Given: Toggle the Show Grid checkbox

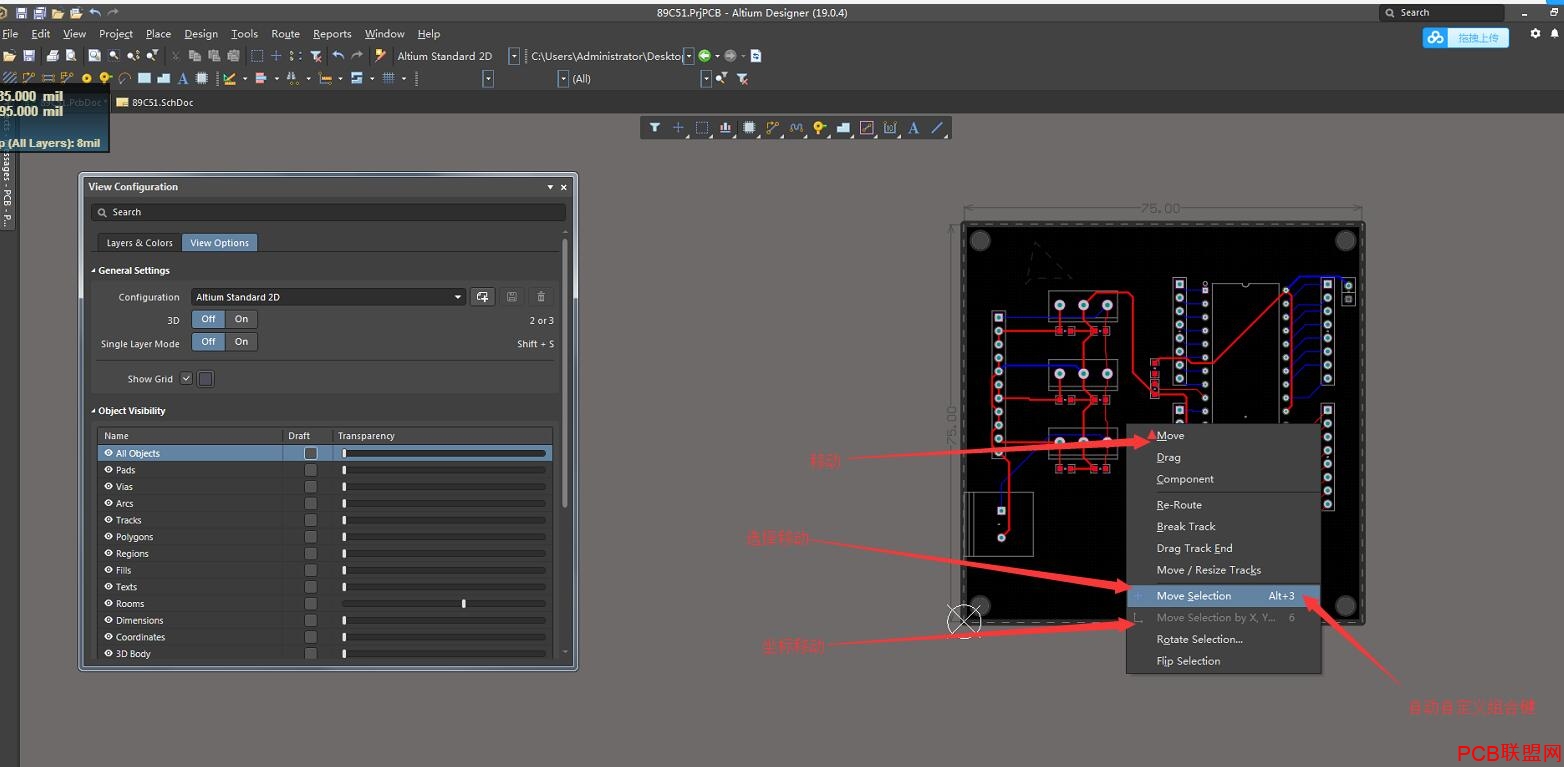Looking at the screenshot, I should [186, 379].
